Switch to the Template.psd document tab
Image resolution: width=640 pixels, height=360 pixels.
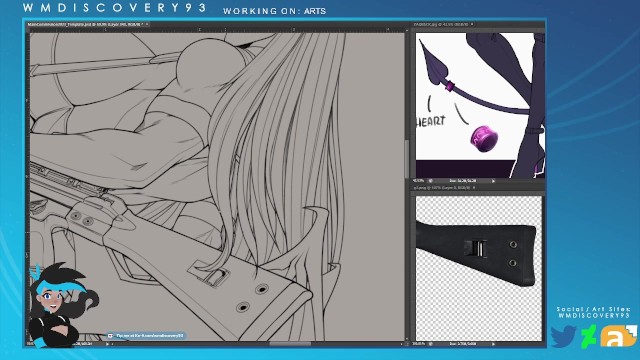(x=84, y=24)
